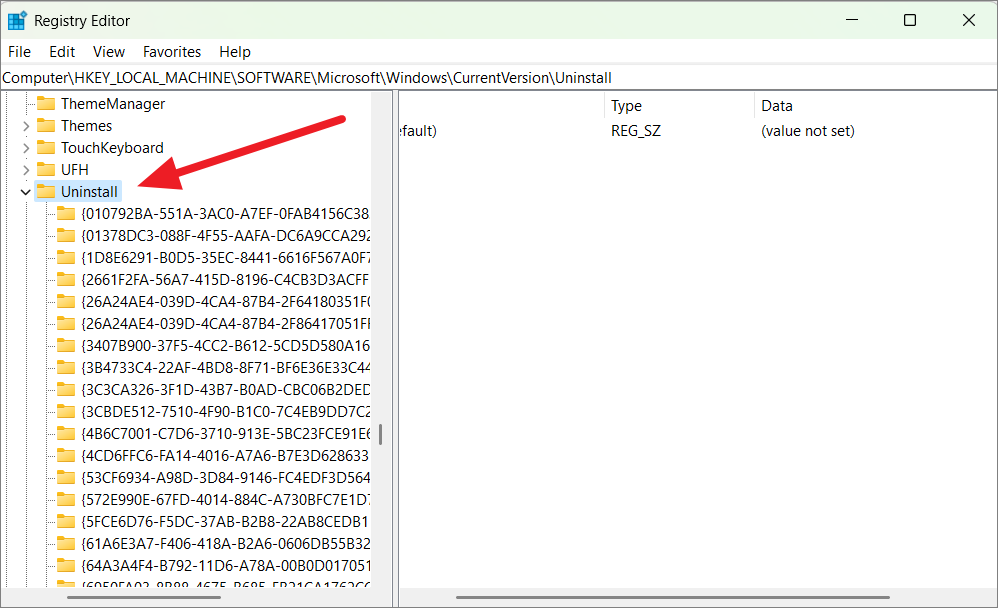Click the tree pane vertical scrollbar thumb

(381, 435)
